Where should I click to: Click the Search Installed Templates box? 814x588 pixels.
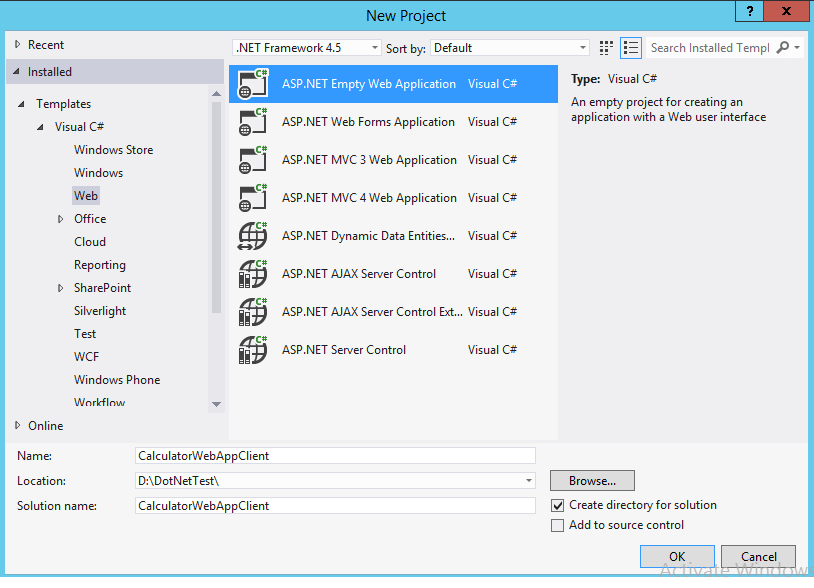pyautogui.click(x=710, y=48)
